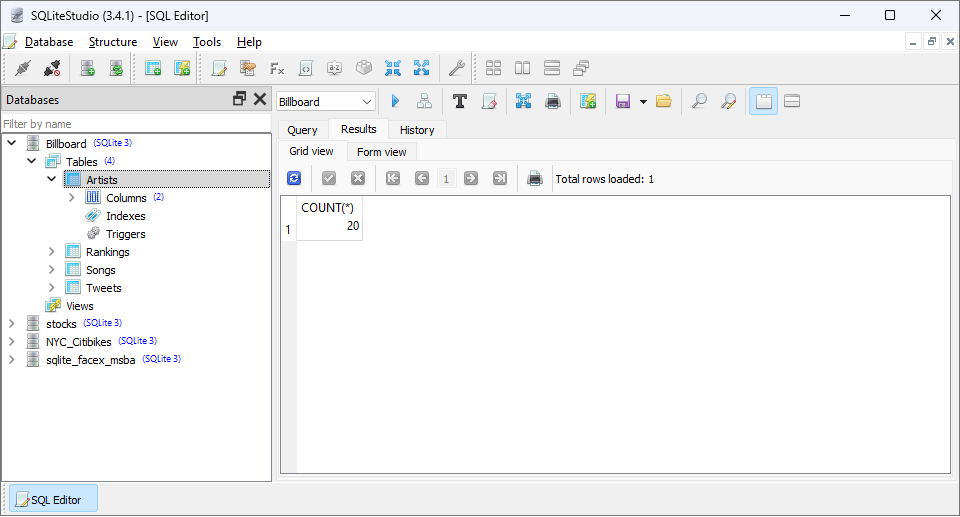Save SQL to file floppy icon
960x517 pixels.
[x=623, y=101]
